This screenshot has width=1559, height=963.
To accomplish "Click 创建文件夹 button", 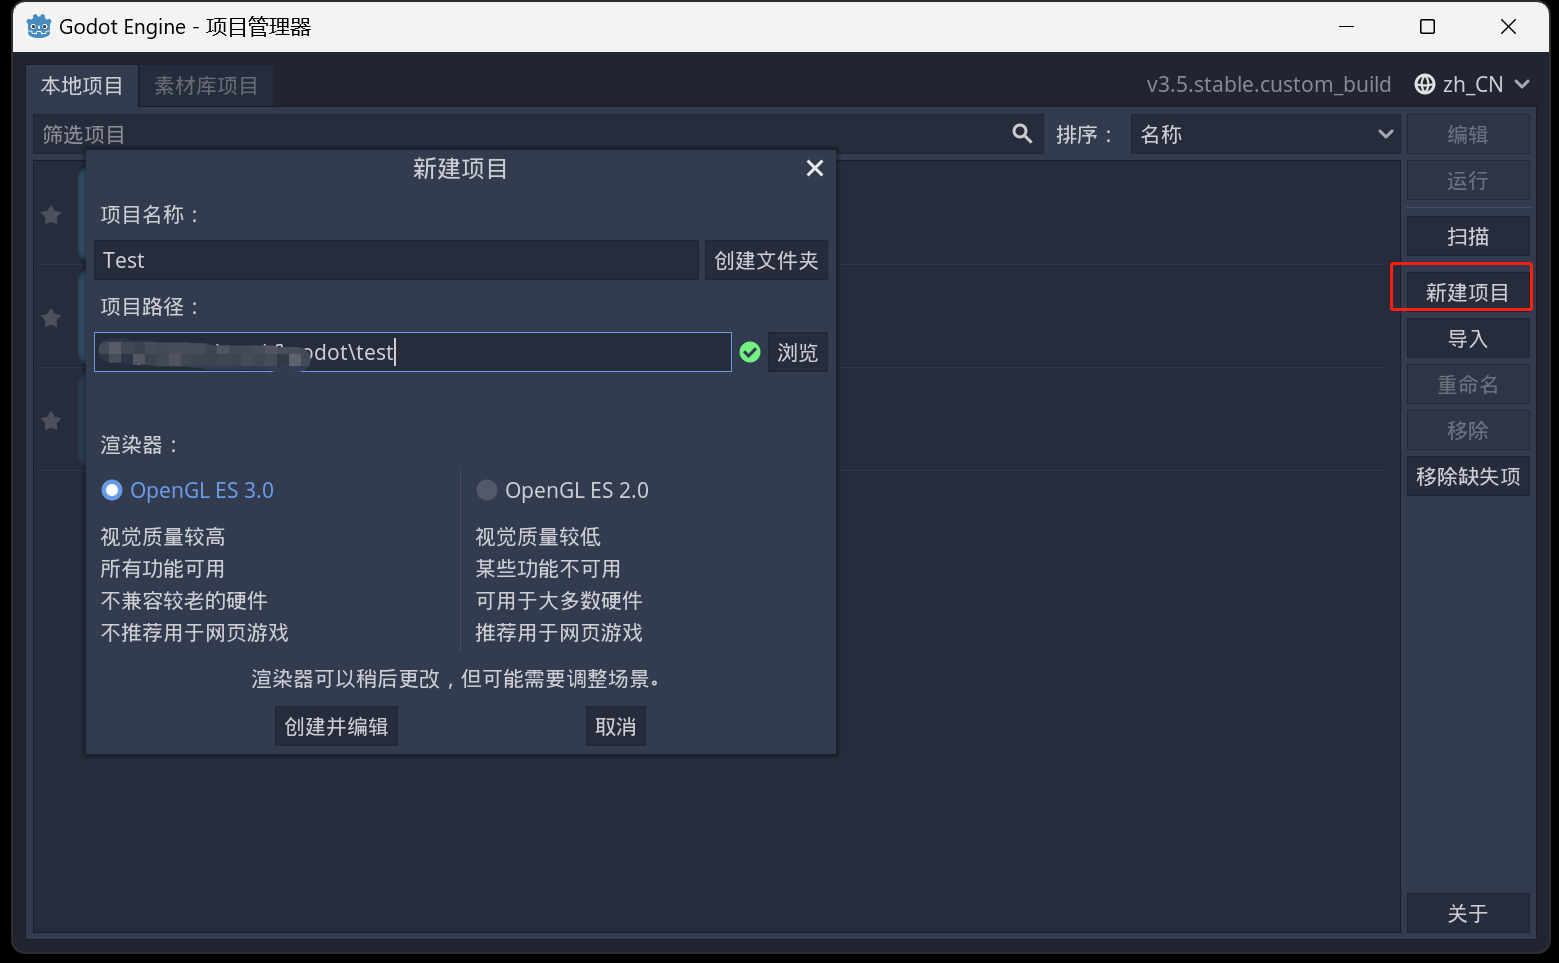I will coord(766,260).
